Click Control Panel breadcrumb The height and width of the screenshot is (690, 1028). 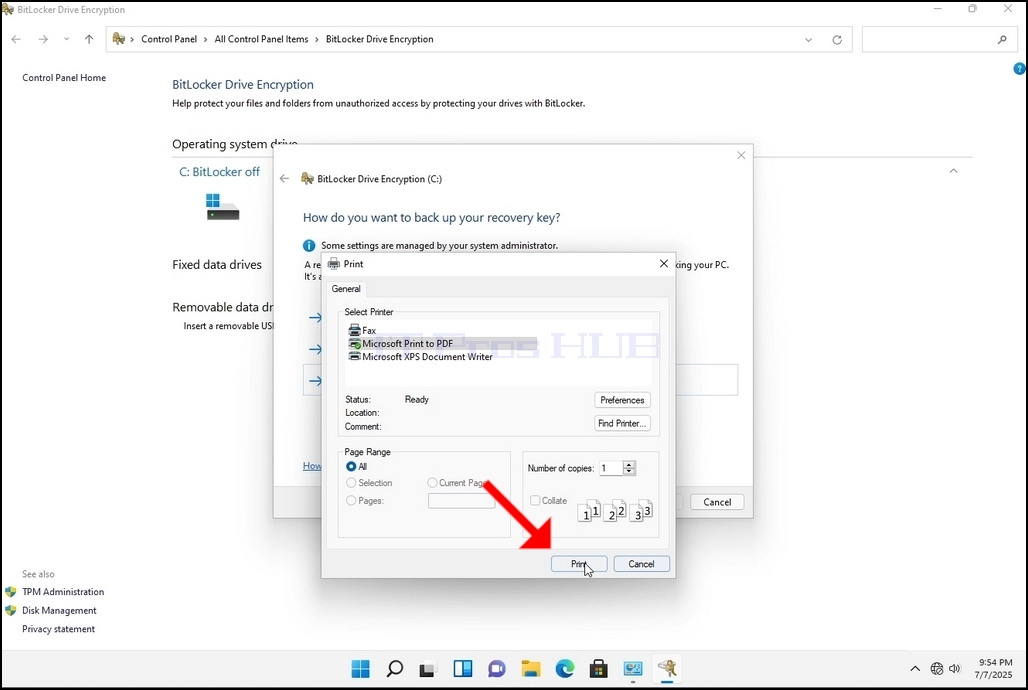coord(169,39)
